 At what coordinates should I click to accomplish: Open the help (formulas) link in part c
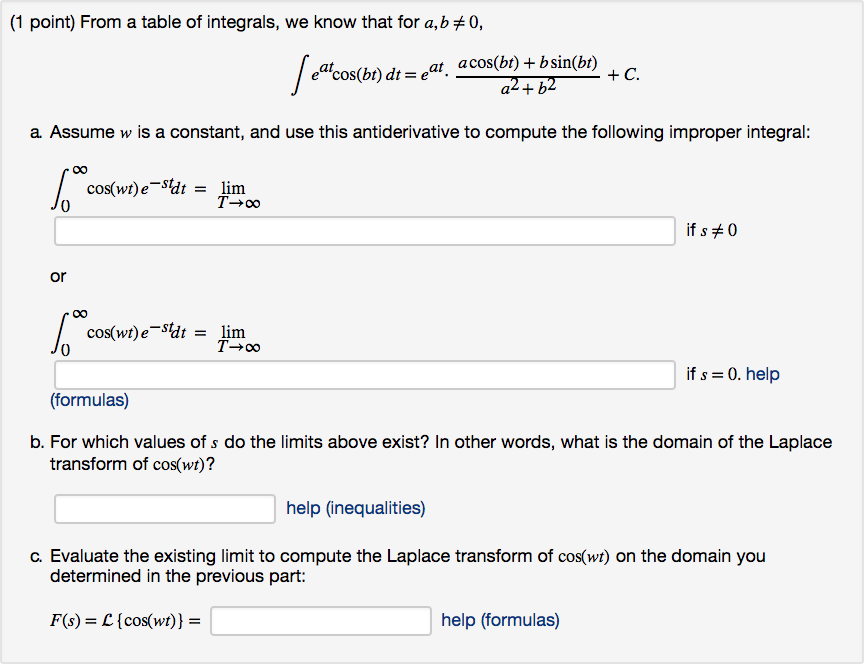[x=499, y=620]
